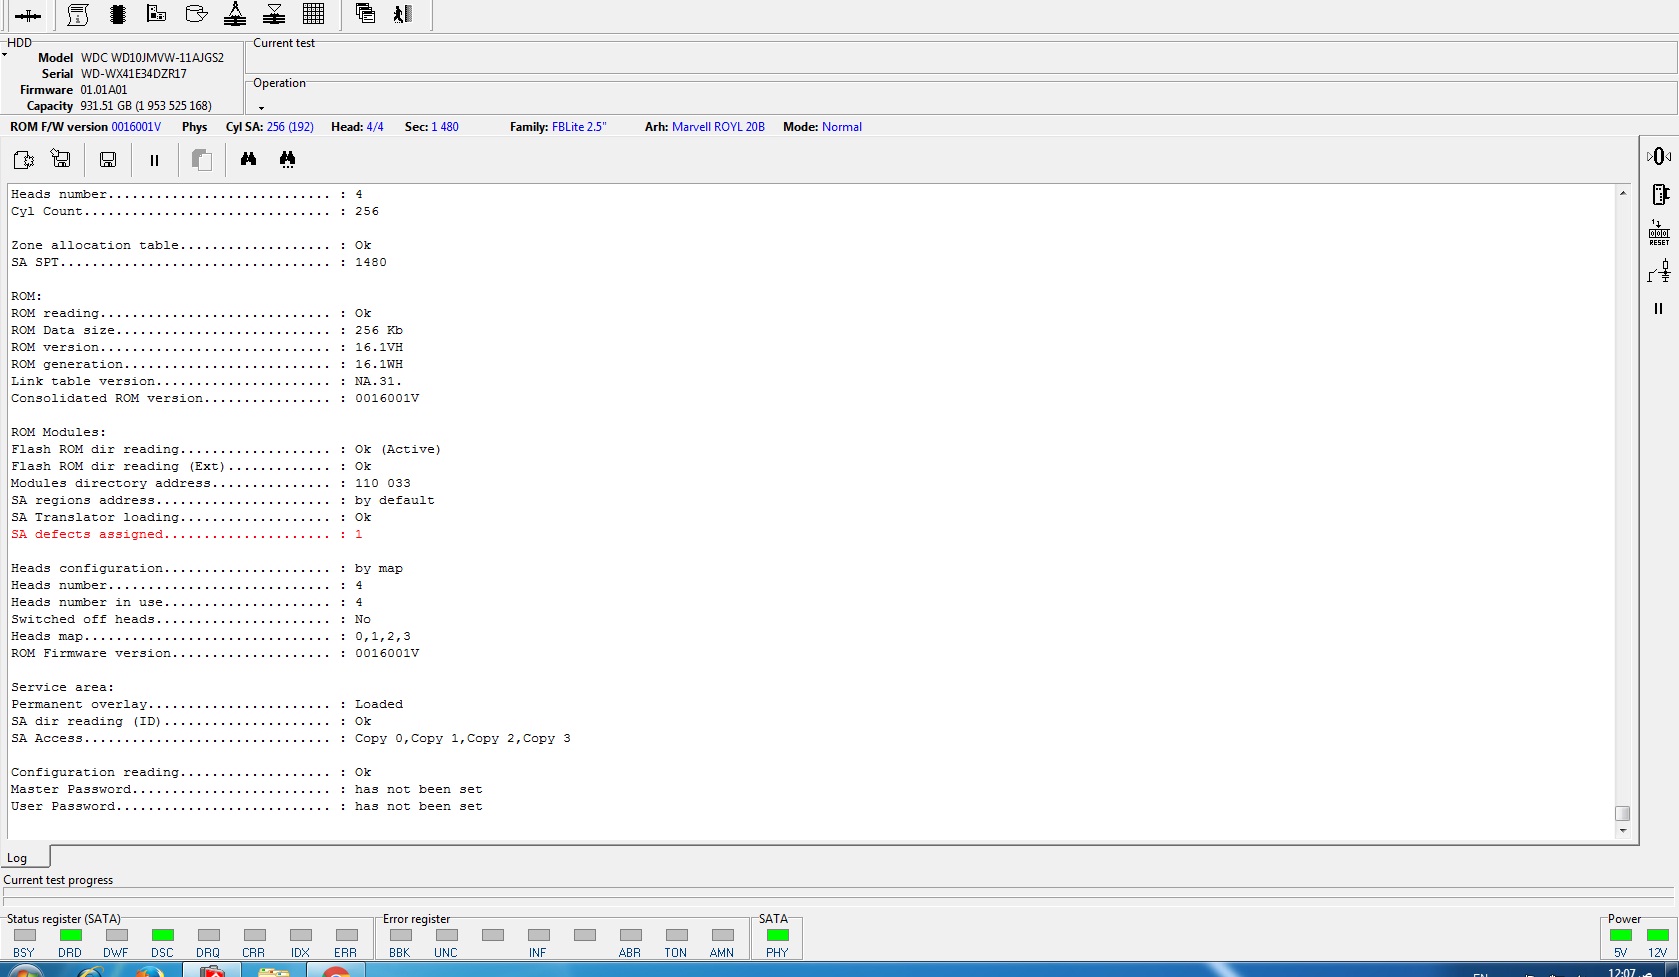Click the ERR status indicator
The width and height of the screenshot is (1679, 977).
[x=346, y=935]
